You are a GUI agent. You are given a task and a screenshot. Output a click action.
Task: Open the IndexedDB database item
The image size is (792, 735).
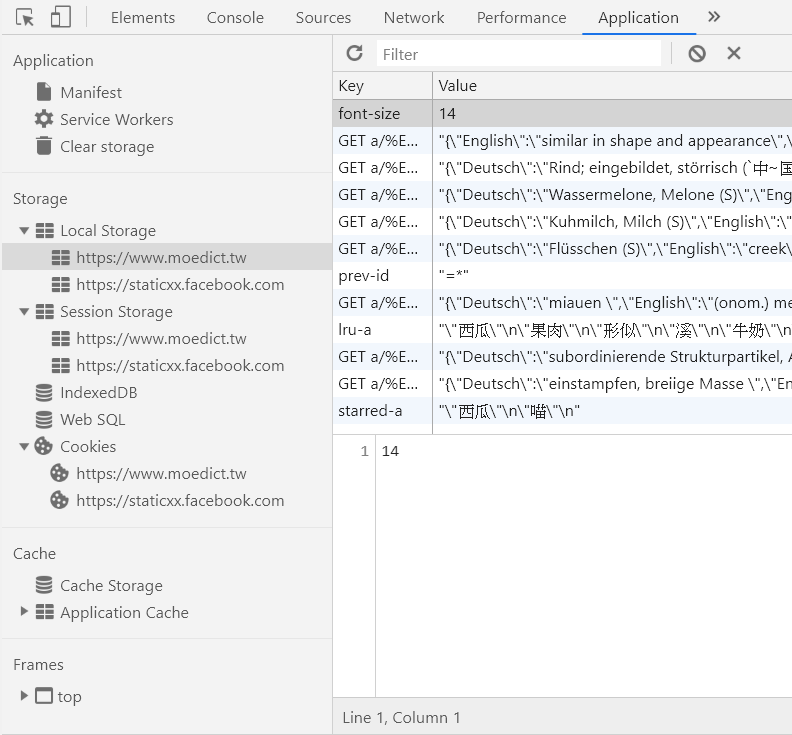pyautogui.click(x=98, y=393)
